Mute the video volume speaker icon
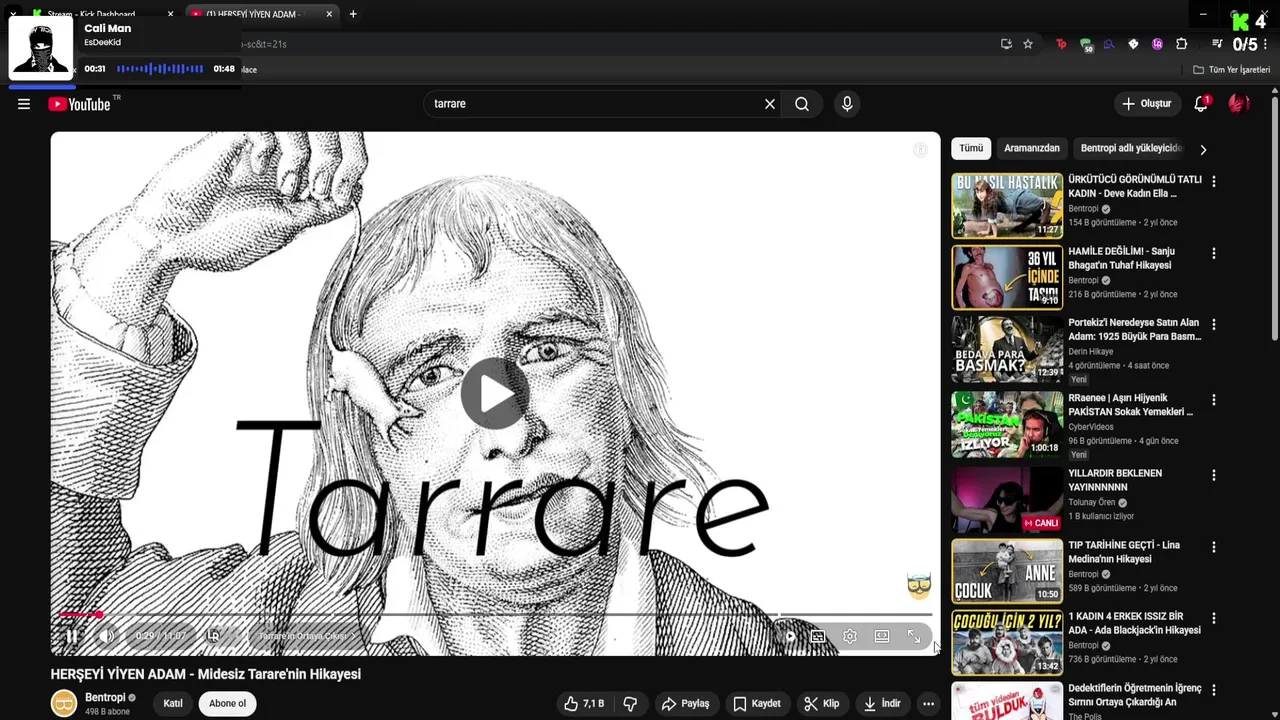1280x720 pixels. pyautogui.click(x=106, y=636)
